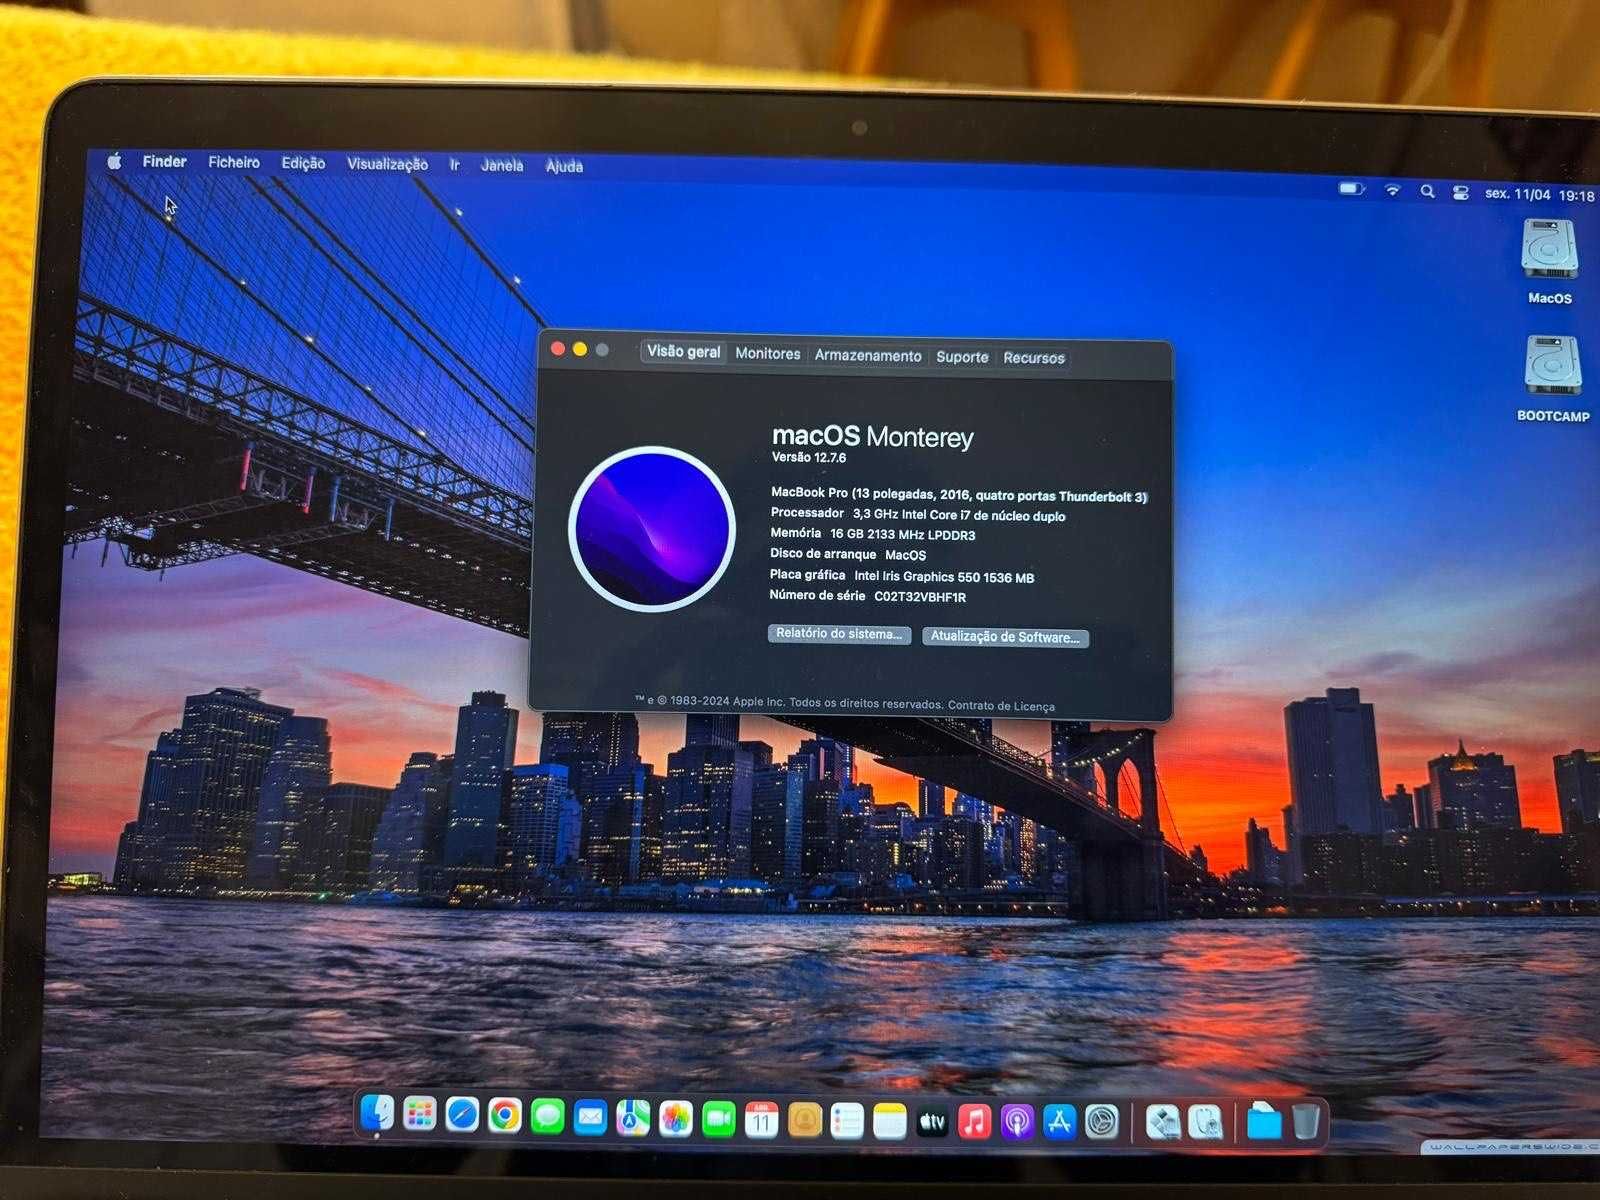
Task: Open Maps app in the Dock
Action: (x=633, y=1119)
